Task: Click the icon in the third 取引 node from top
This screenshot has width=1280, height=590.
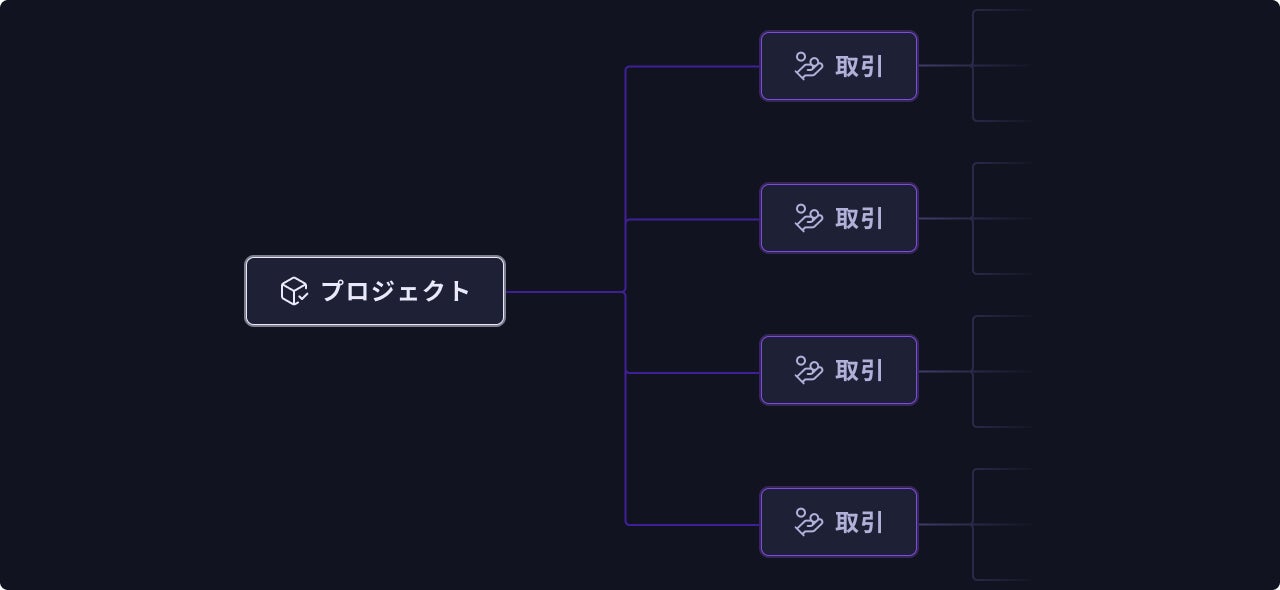Action: point(808,370)
